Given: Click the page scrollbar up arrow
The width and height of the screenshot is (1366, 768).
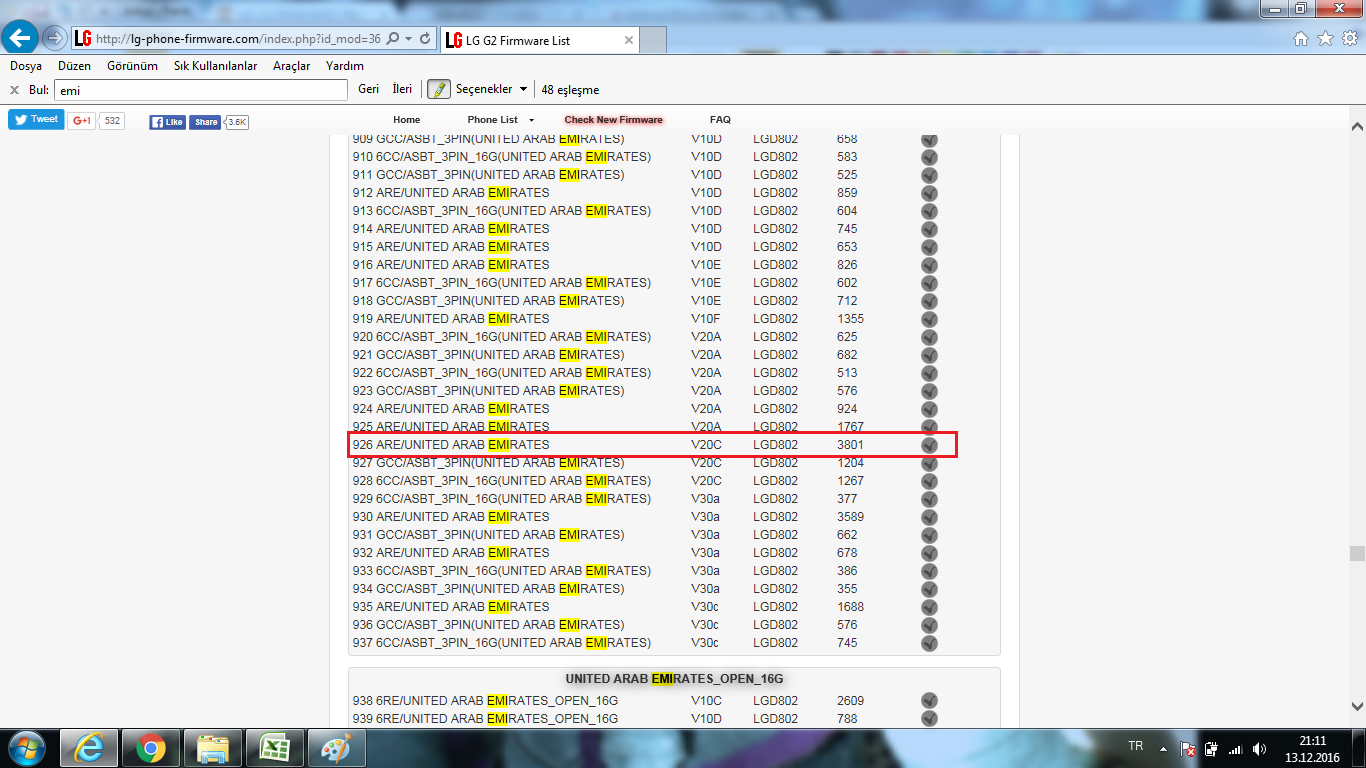Looking at the screenshot, I should [x=1357, y=126].
